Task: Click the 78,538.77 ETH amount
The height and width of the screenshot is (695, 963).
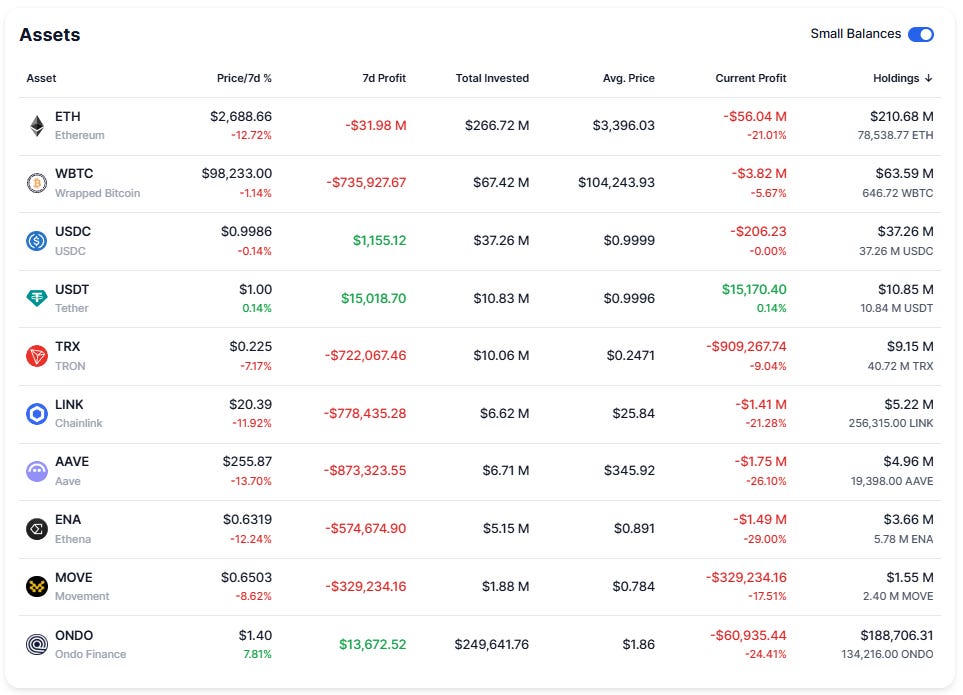Action: (895, 135)
